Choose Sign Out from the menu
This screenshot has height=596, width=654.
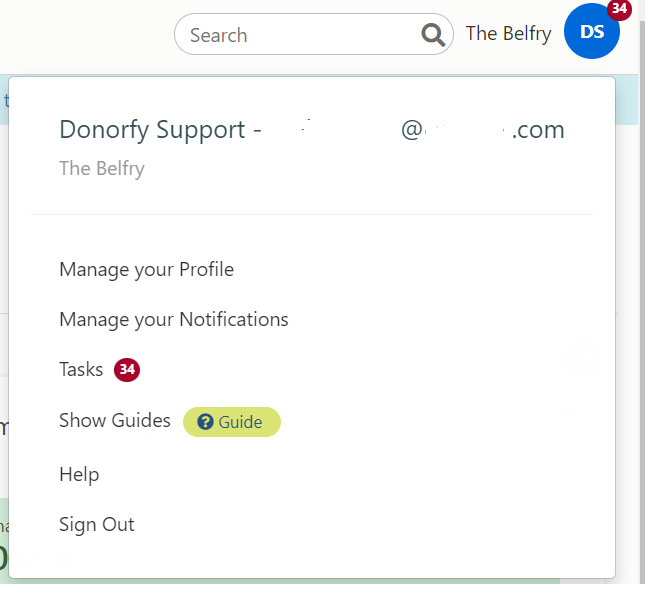[x=97, y=525]
